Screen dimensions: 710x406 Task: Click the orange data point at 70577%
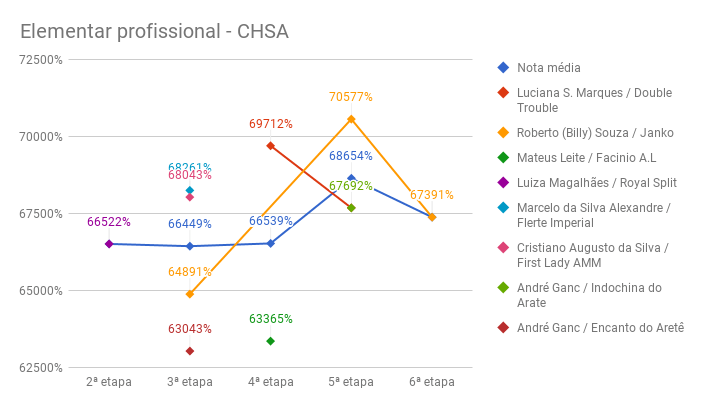pyautogui.click(x=351, y=119)
